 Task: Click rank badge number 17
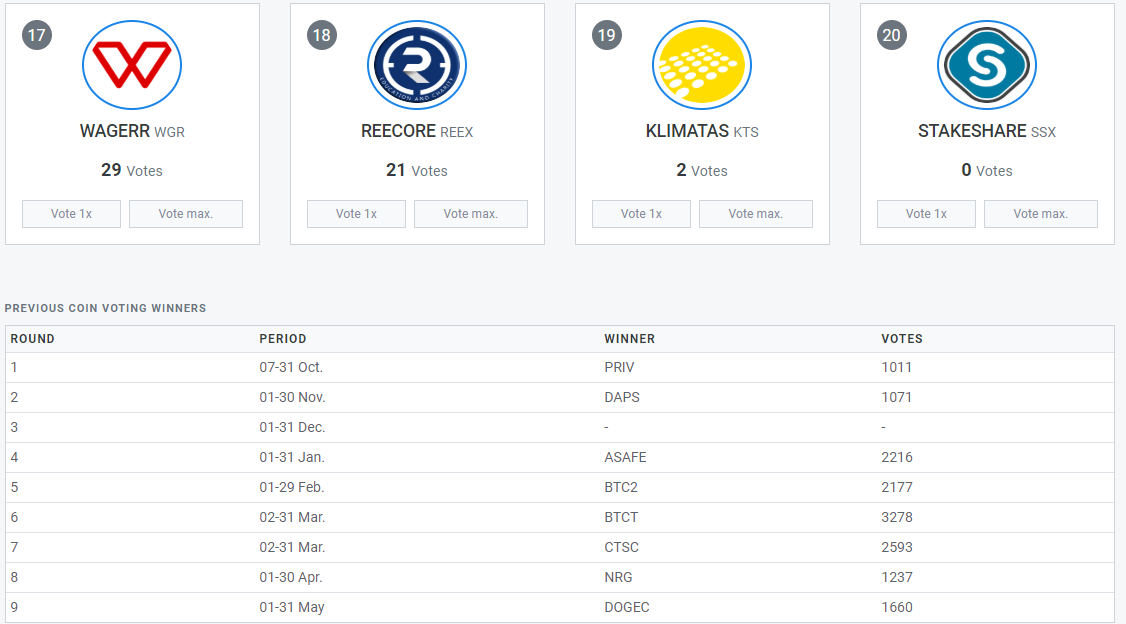pos(37,35)
